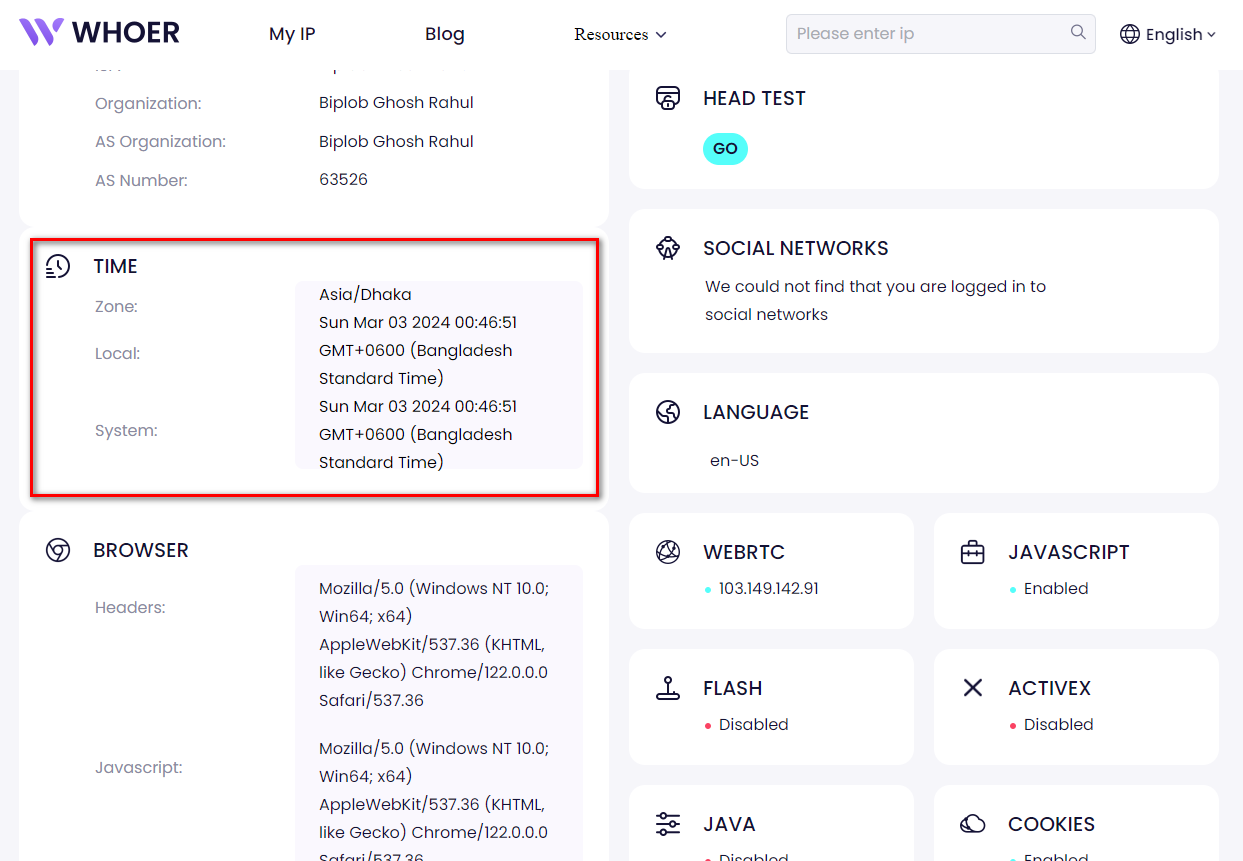This screenshot has width=1243, height=861.
Task: Click the globe language icon
Action: (x=1129, y=34)
